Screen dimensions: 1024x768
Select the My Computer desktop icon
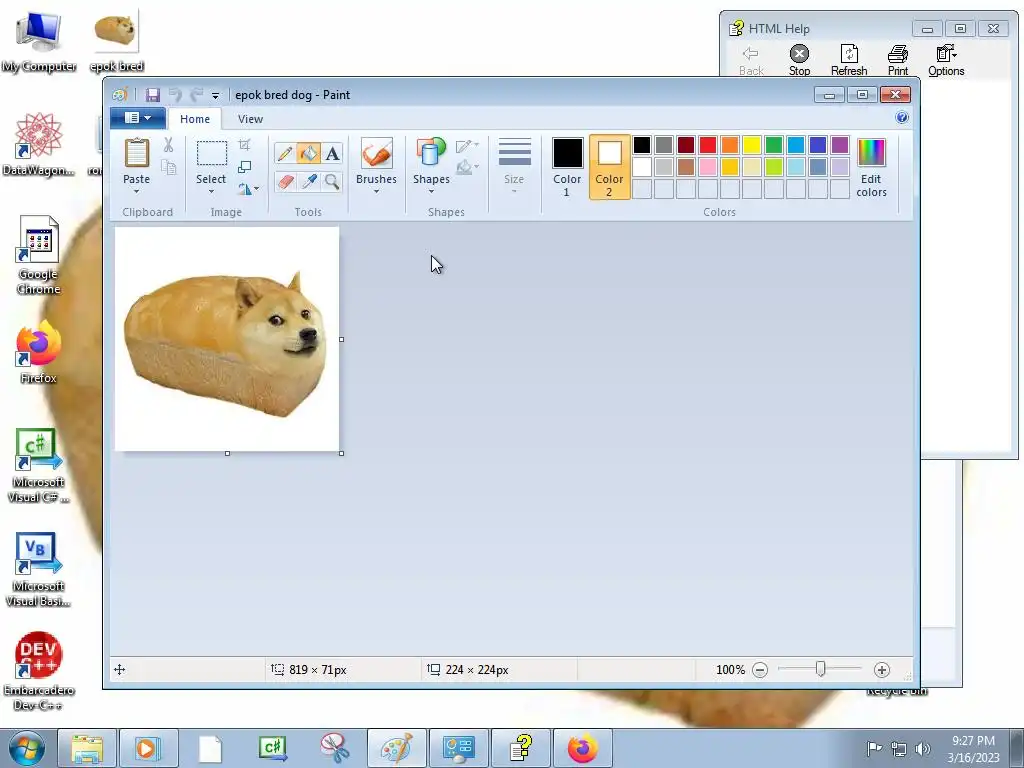click(x=39, y=41)
